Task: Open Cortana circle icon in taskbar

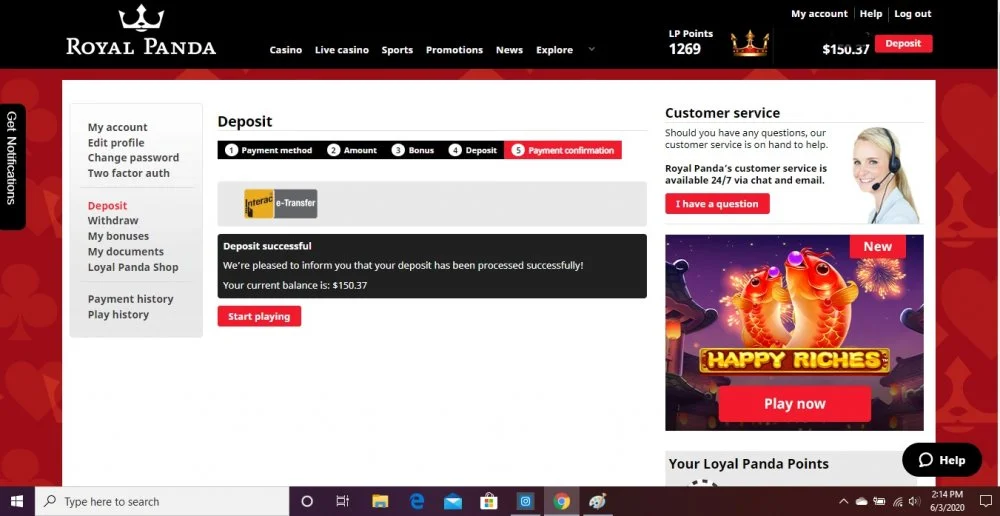Action: pyautogui.click(x=307, y=501)
